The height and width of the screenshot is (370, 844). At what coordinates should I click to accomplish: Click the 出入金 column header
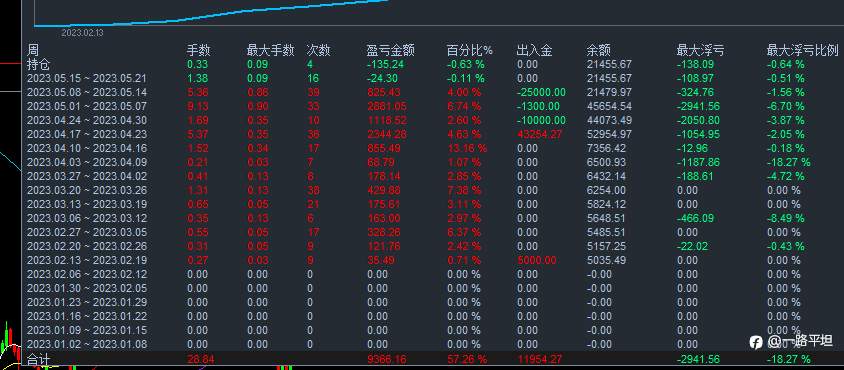click(534, 51)
